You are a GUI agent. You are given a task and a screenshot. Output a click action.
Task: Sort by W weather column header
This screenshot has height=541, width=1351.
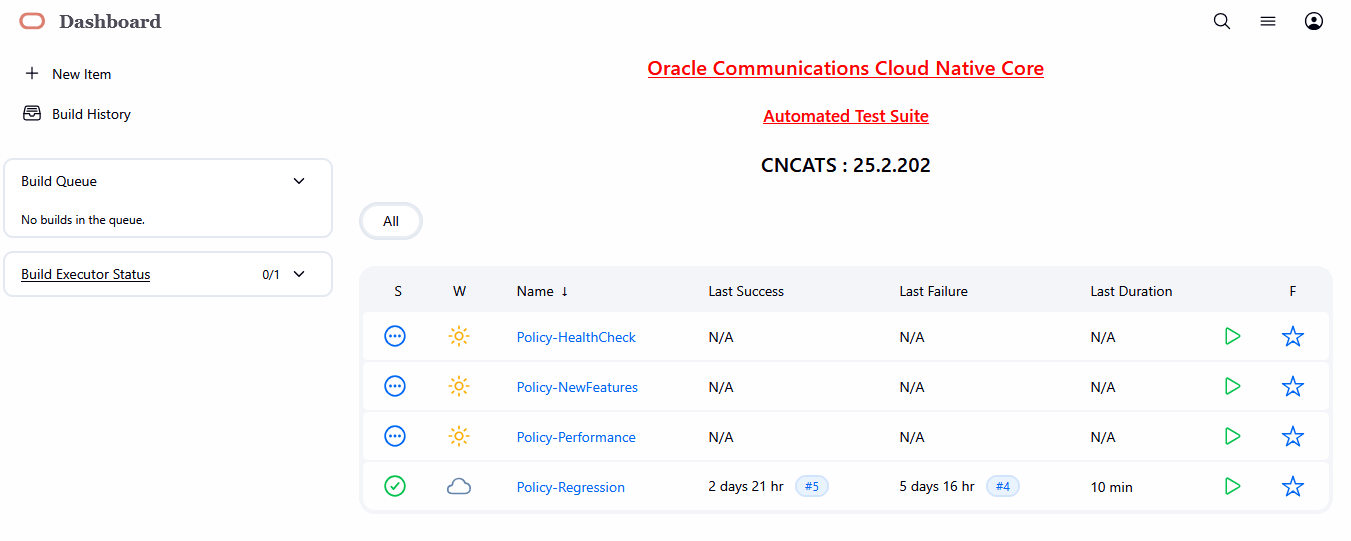coord(459,291)
